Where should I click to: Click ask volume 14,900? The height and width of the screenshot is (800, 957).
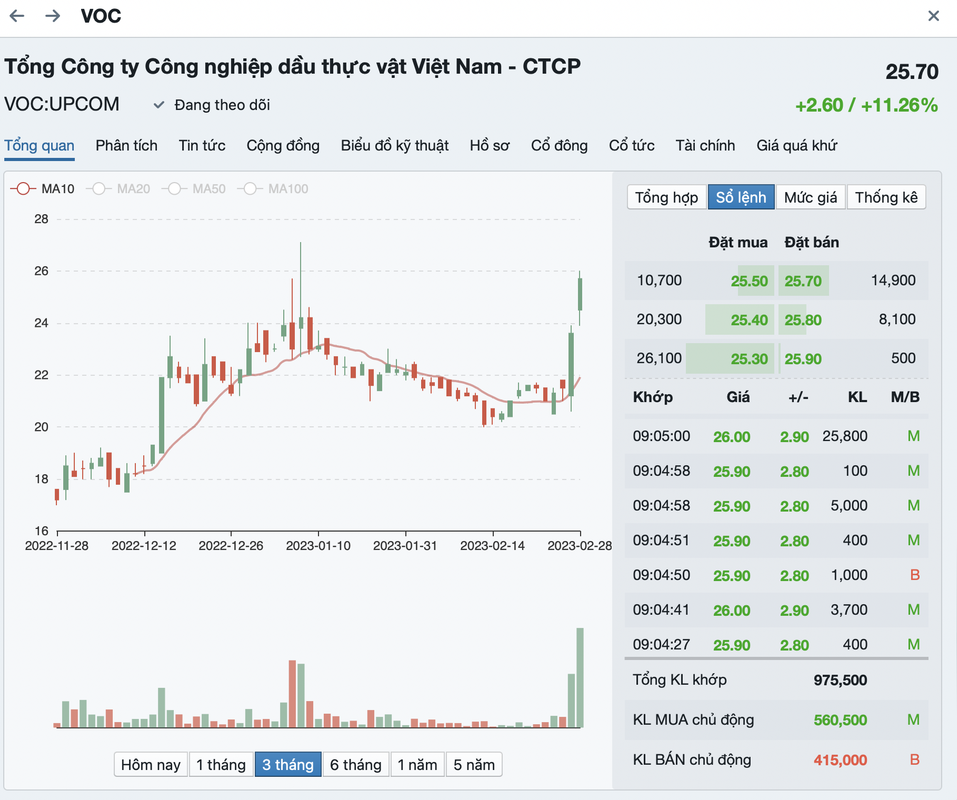[893, 281]
